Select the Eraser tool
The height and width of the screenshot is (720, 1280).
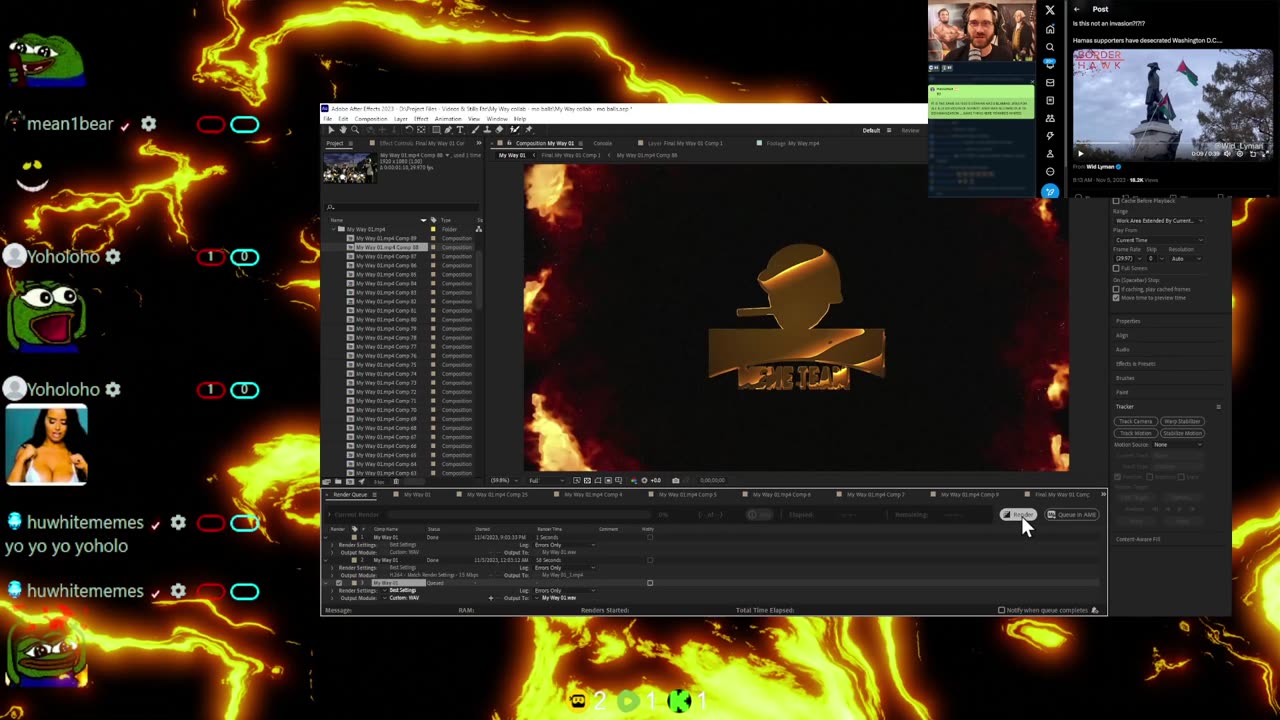click(x=499, y=130)
